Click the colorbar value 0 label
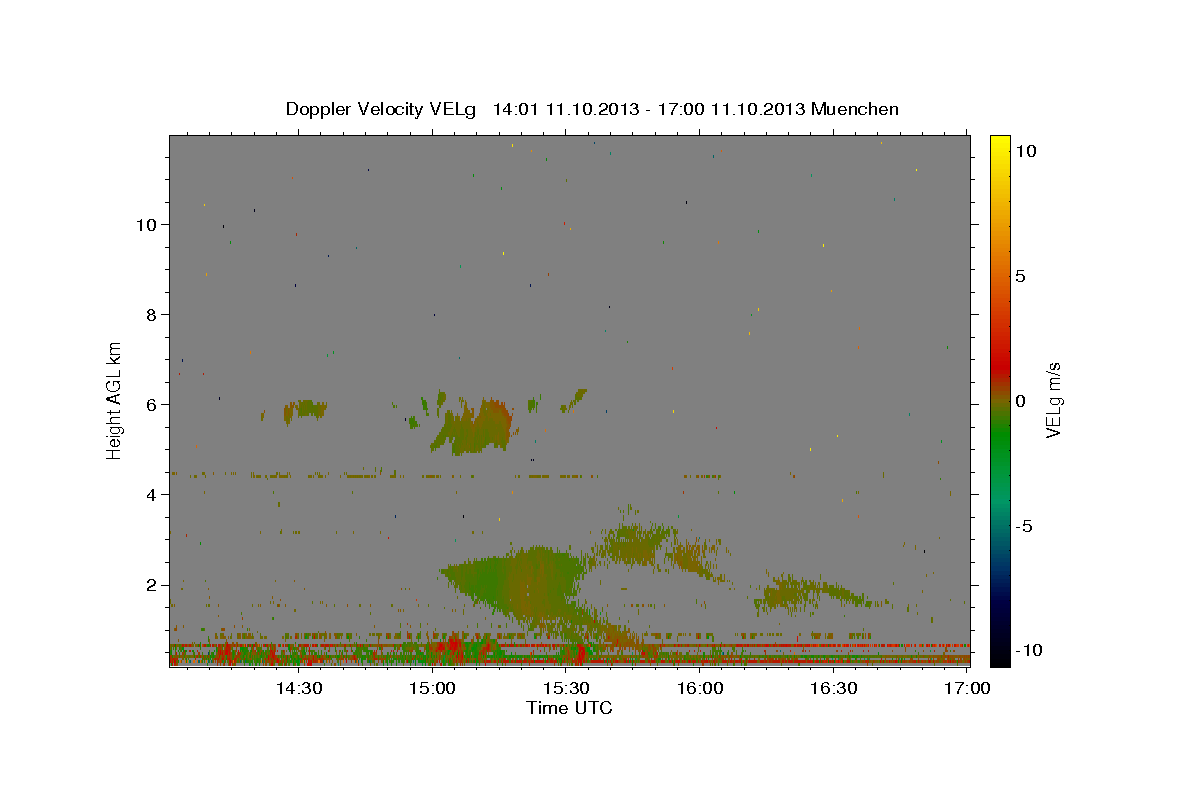Image resolution: width=1200 pixels, height=800 pixels. pos(1020,400)
